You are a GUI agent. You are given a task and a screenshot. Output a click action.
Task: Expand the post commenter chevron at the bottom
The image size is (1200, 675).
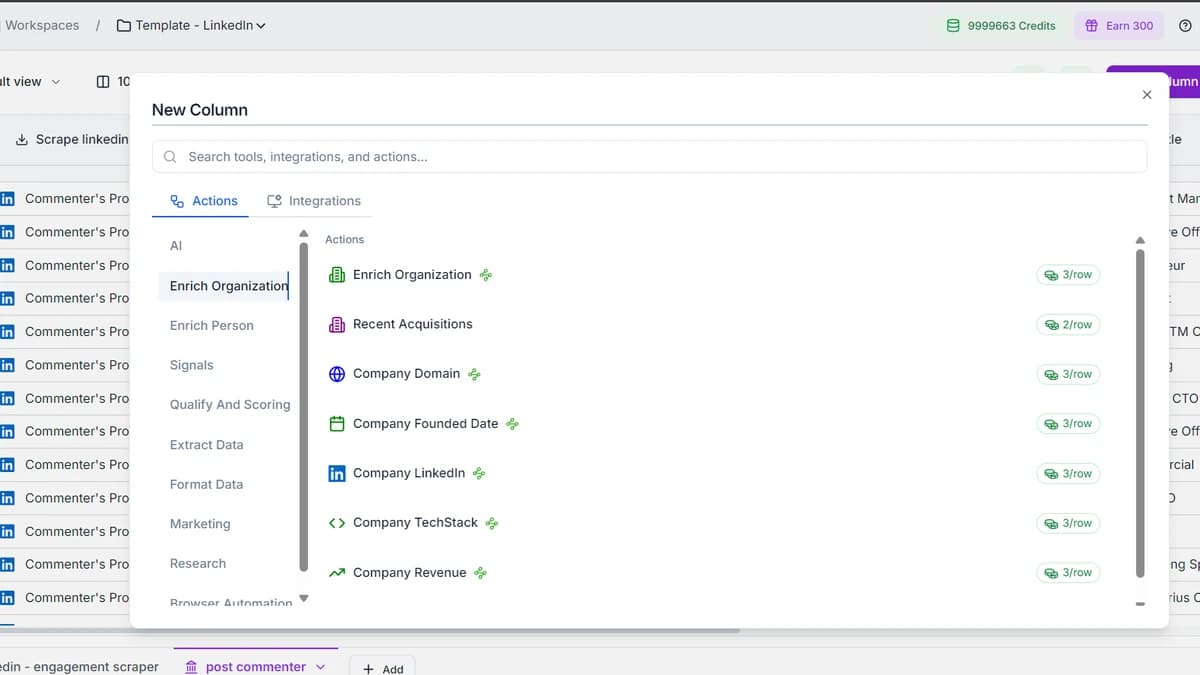[320, 666]
